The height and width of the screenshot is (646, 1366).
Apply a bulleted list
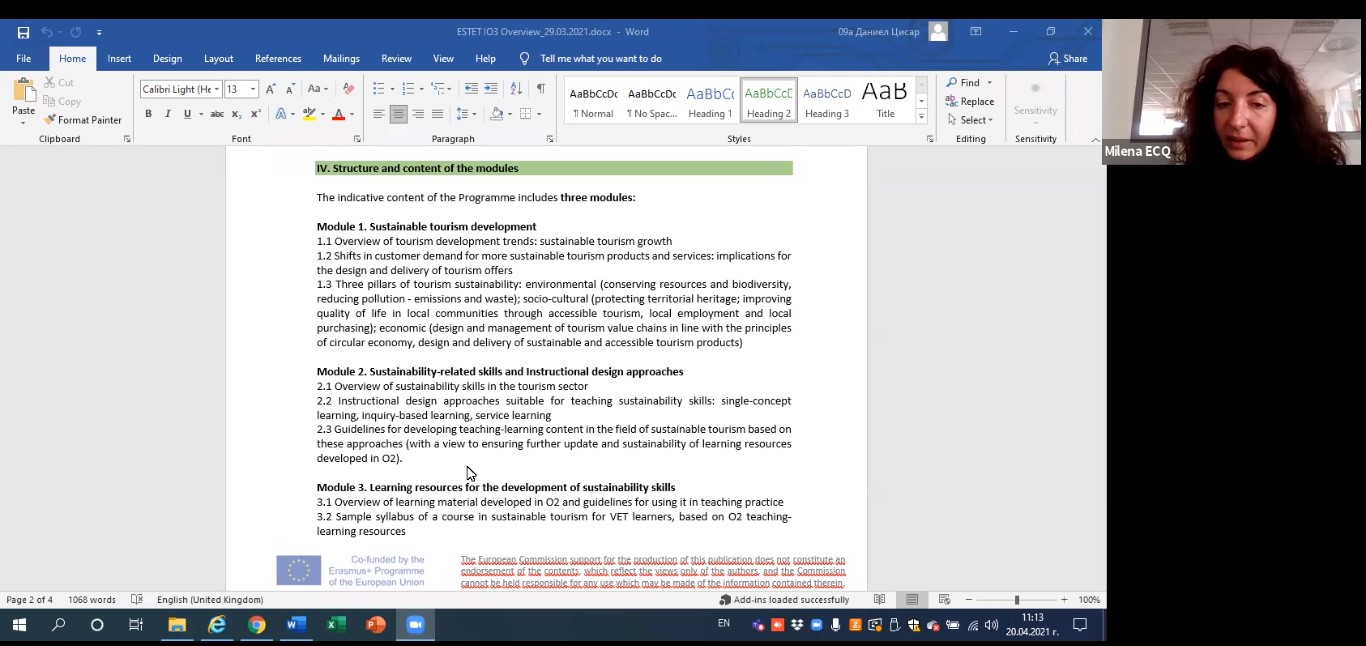[379, 89]
